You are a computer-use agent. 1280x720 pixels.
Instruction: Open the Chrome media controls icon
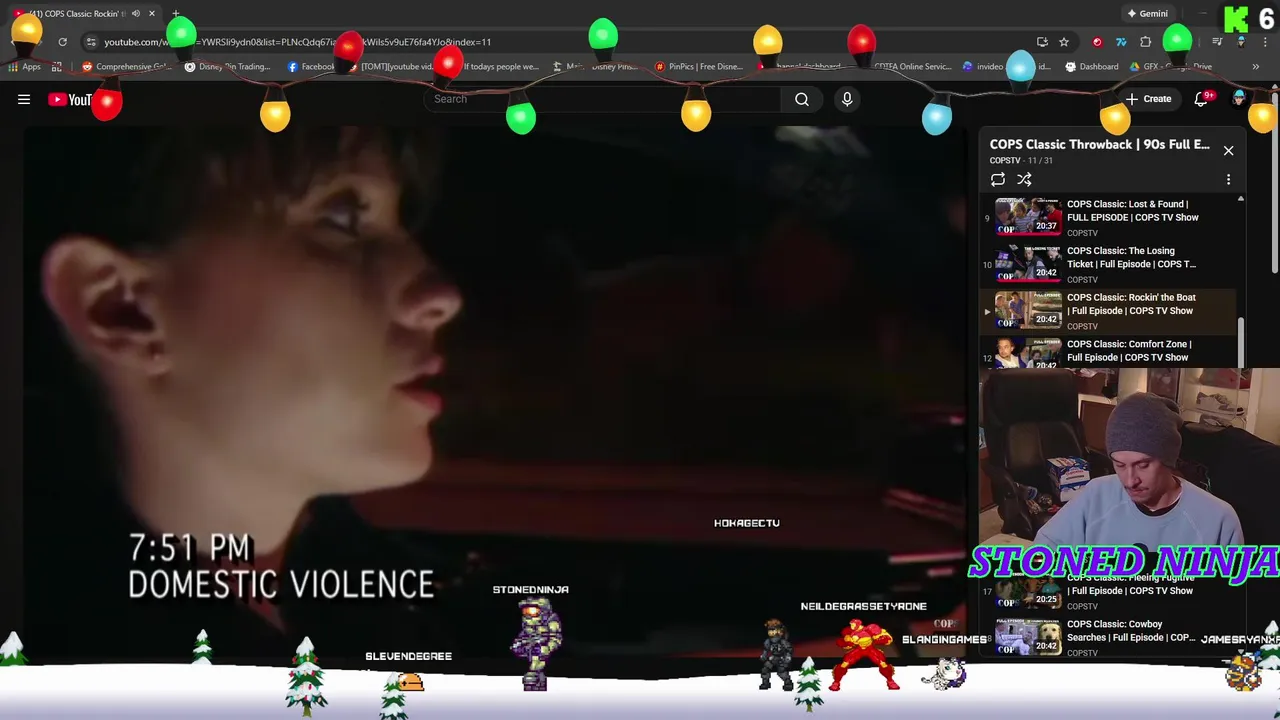pos(1217,42)
